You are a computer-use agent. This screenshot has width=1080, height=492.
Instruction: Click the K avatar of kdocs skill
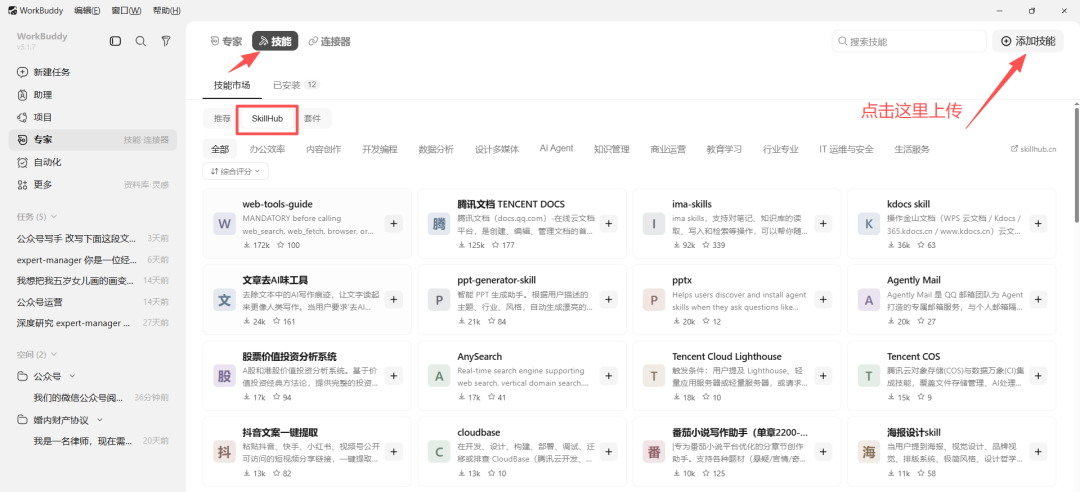click(x=869, y=224)
